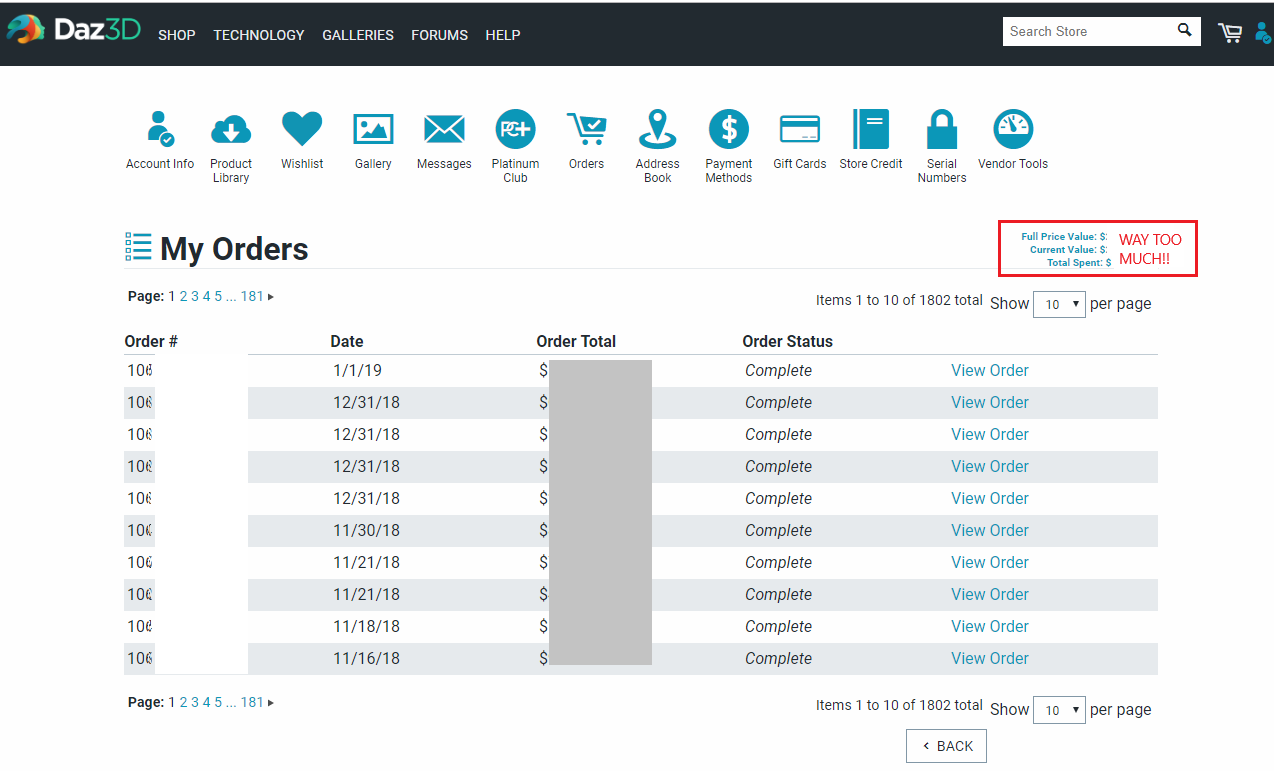1274x771 pixels.
Task: Click the BACK button
Action: click(947, 746)
